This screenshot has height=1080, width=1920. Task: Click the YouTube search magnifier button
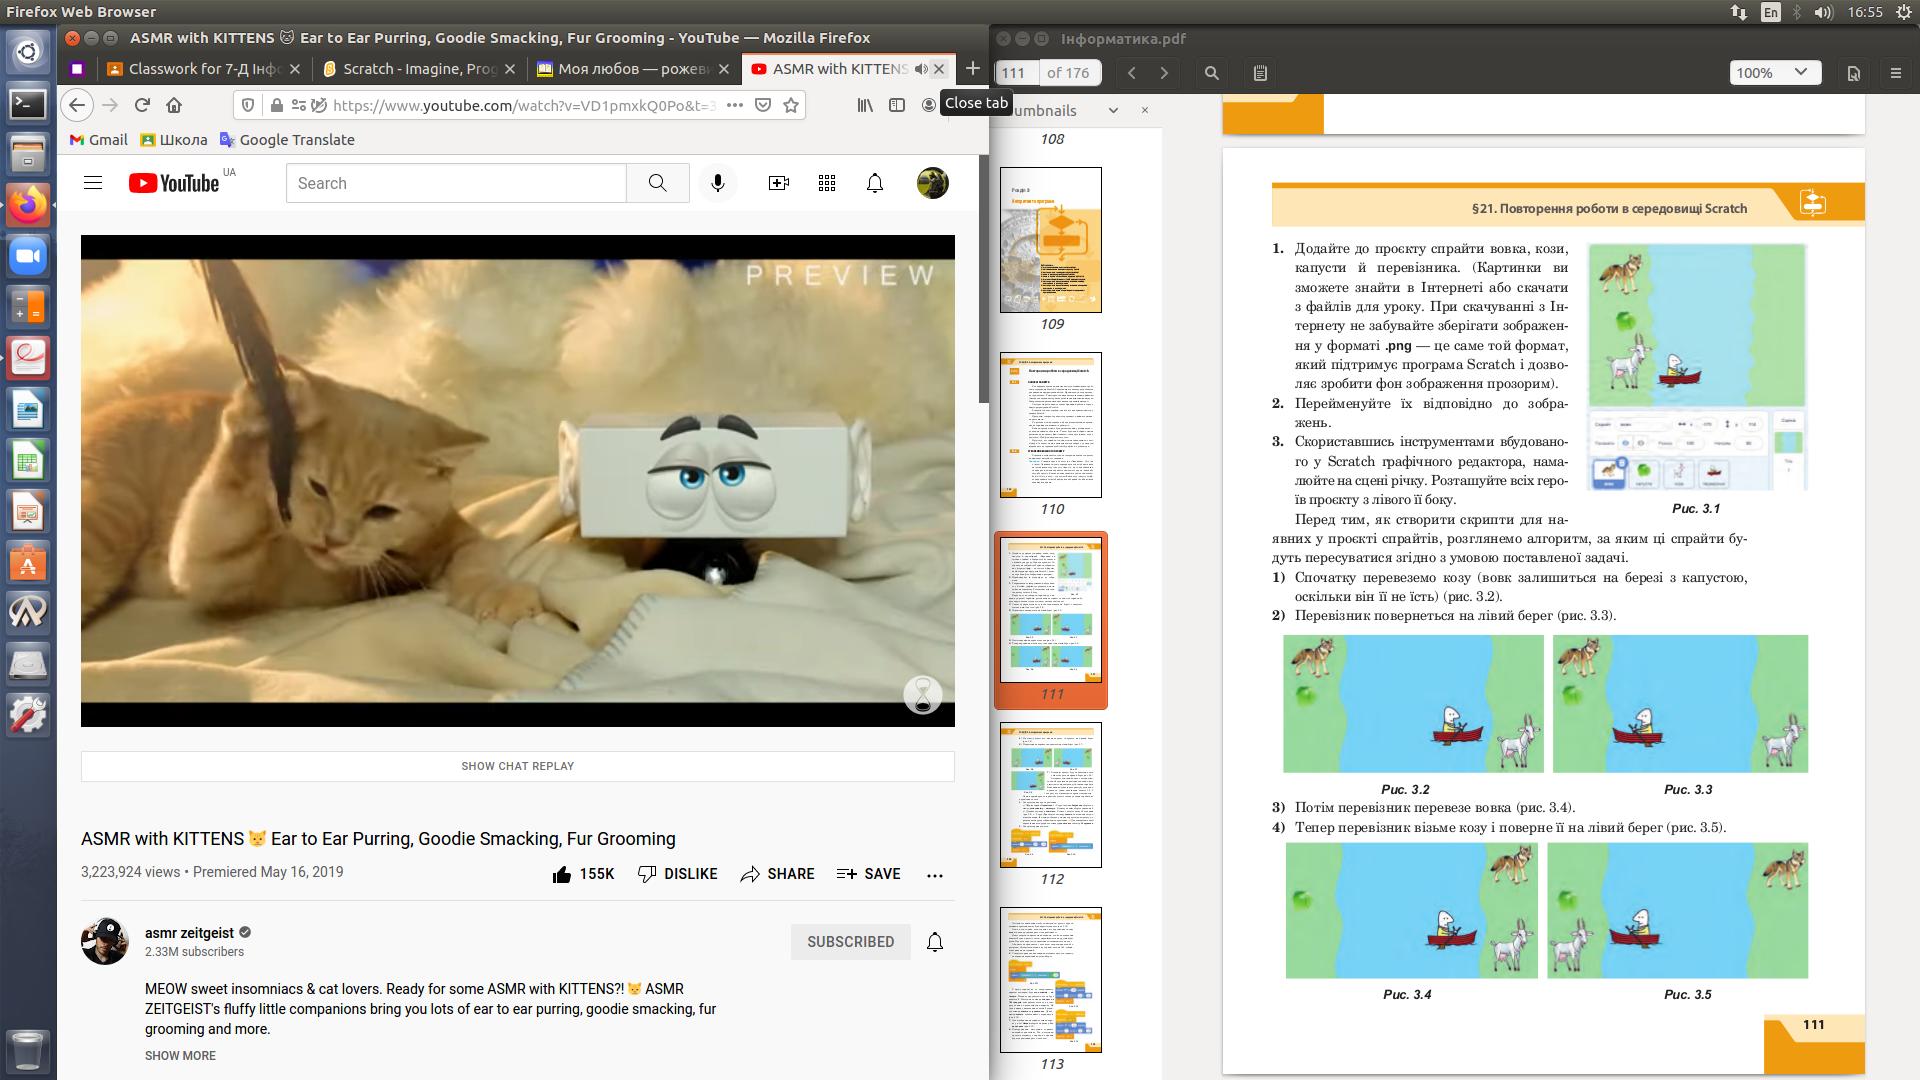[657, 183]
